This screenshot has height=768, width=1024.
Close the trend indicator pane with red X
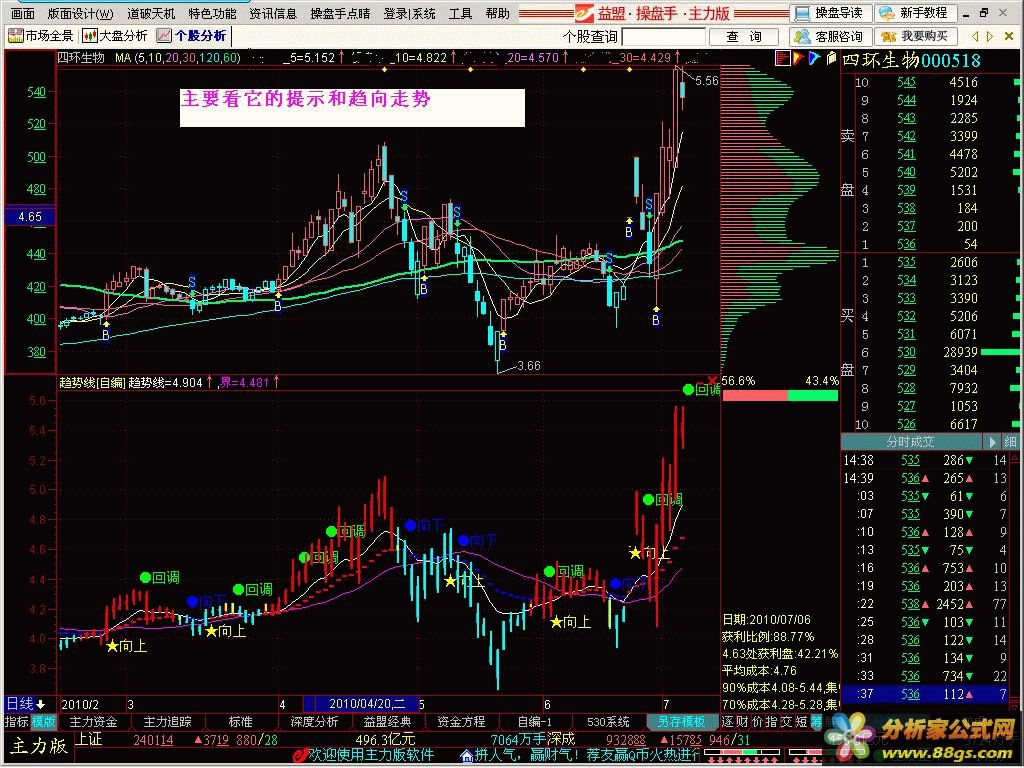[x=712, y=380]
